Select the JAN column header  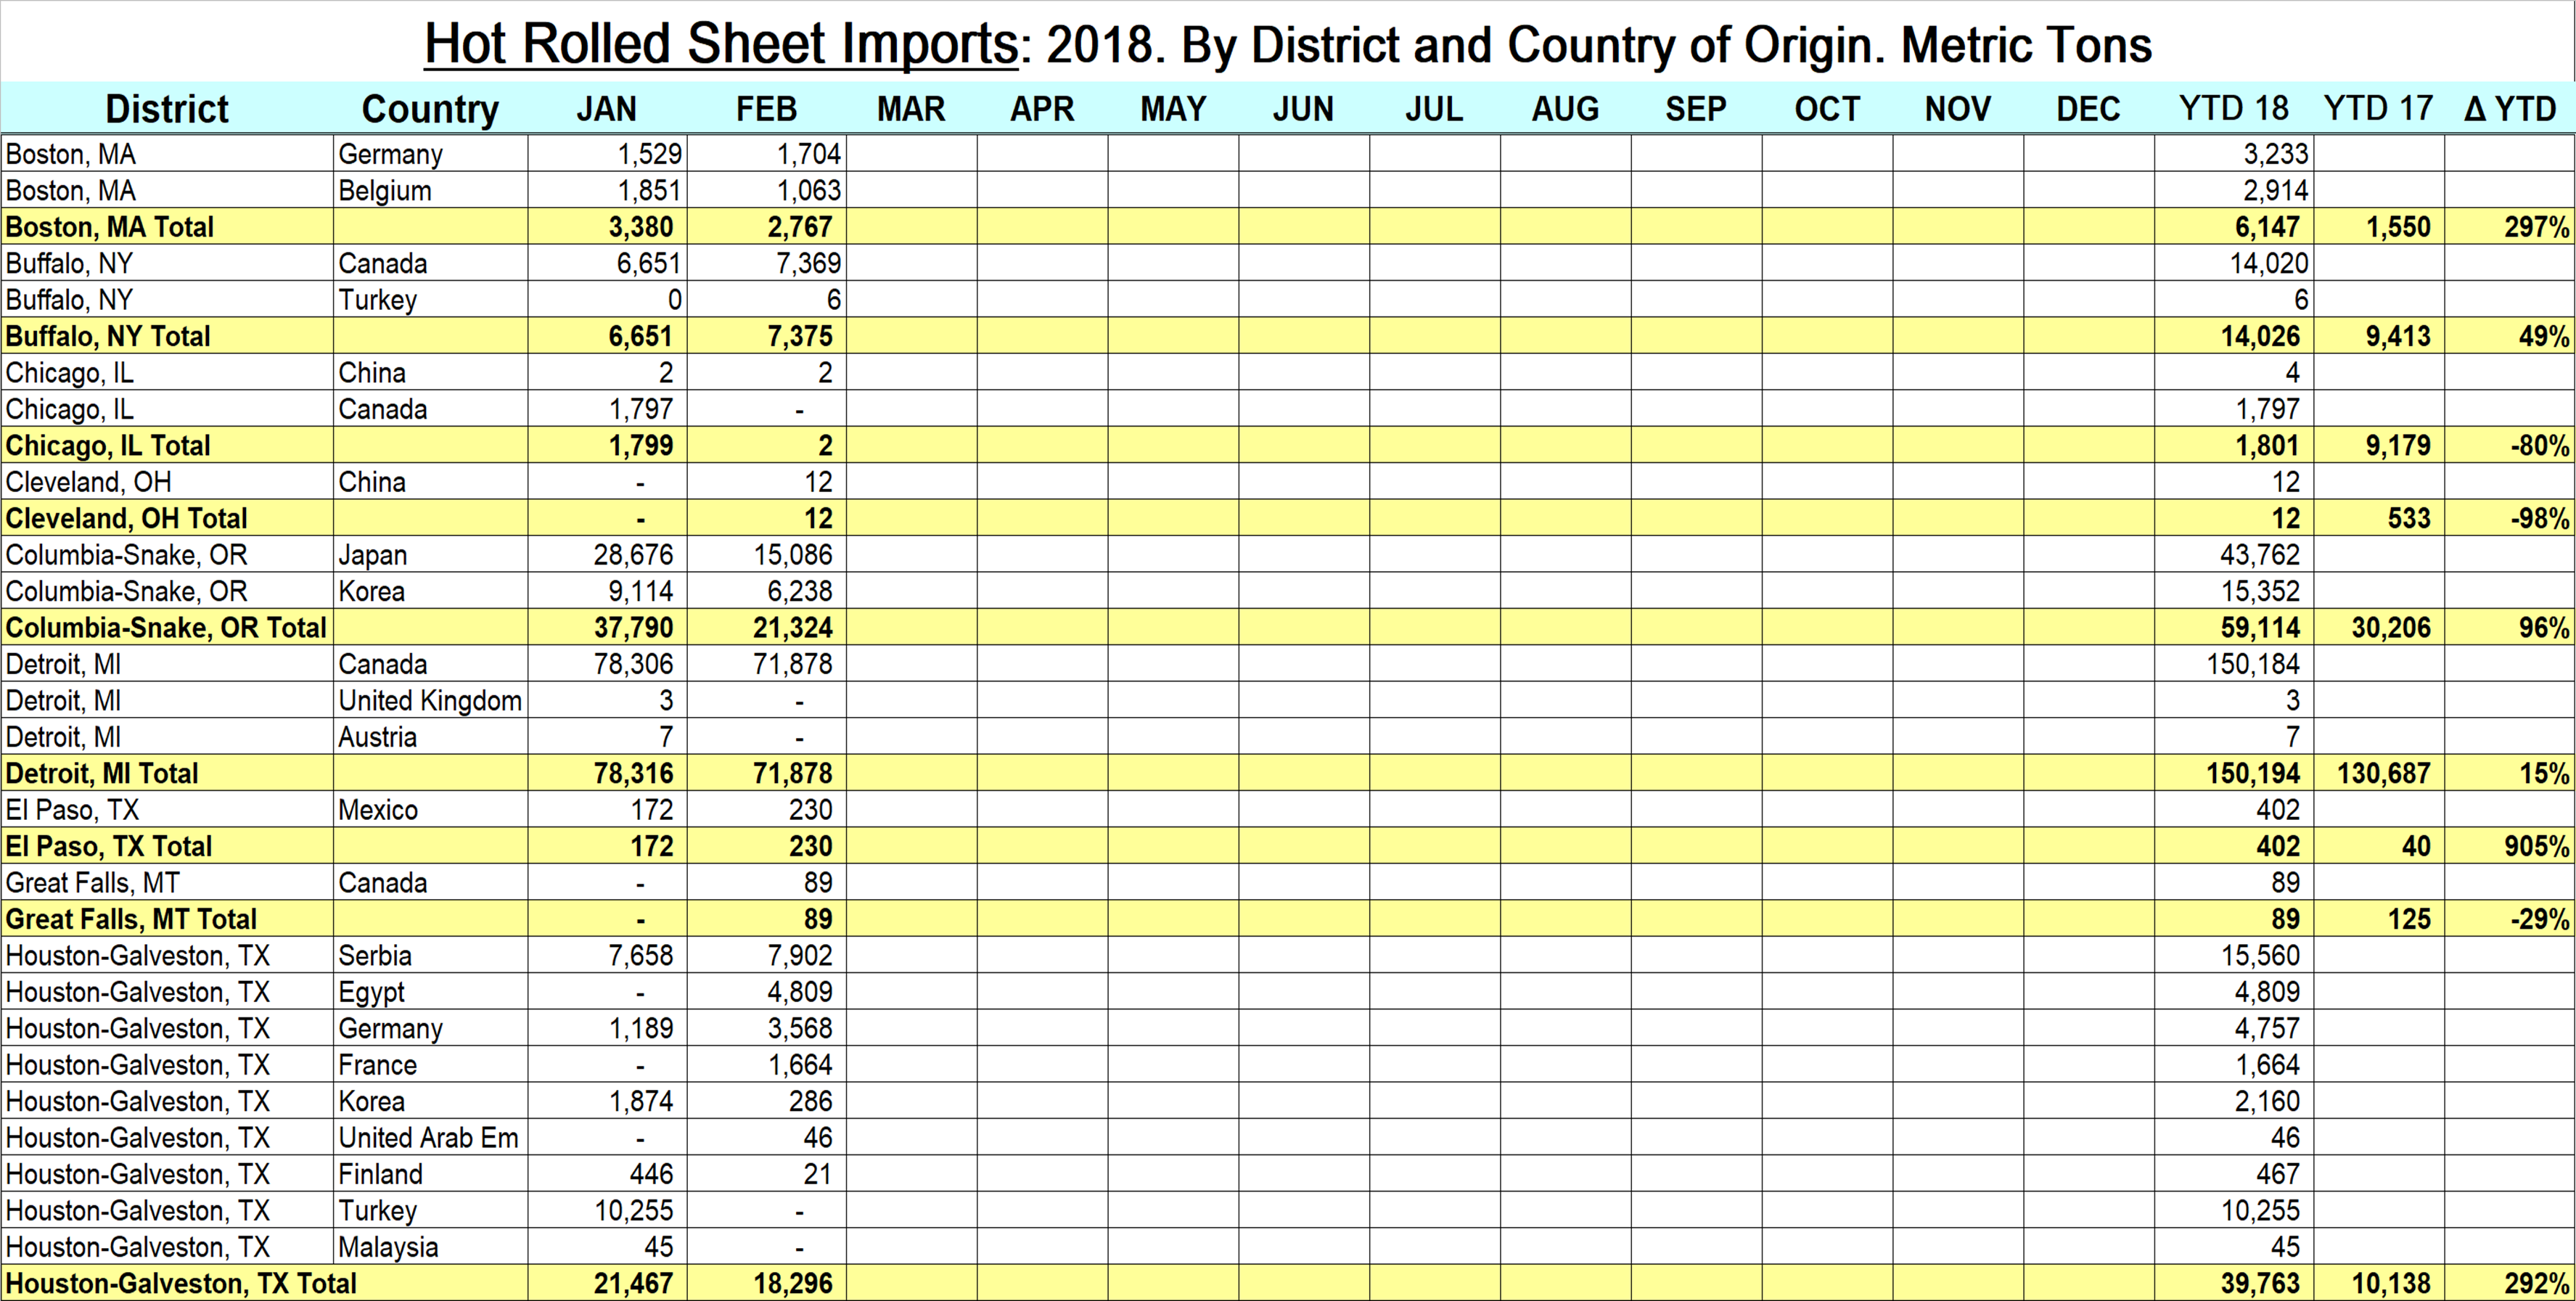[606, 108]
